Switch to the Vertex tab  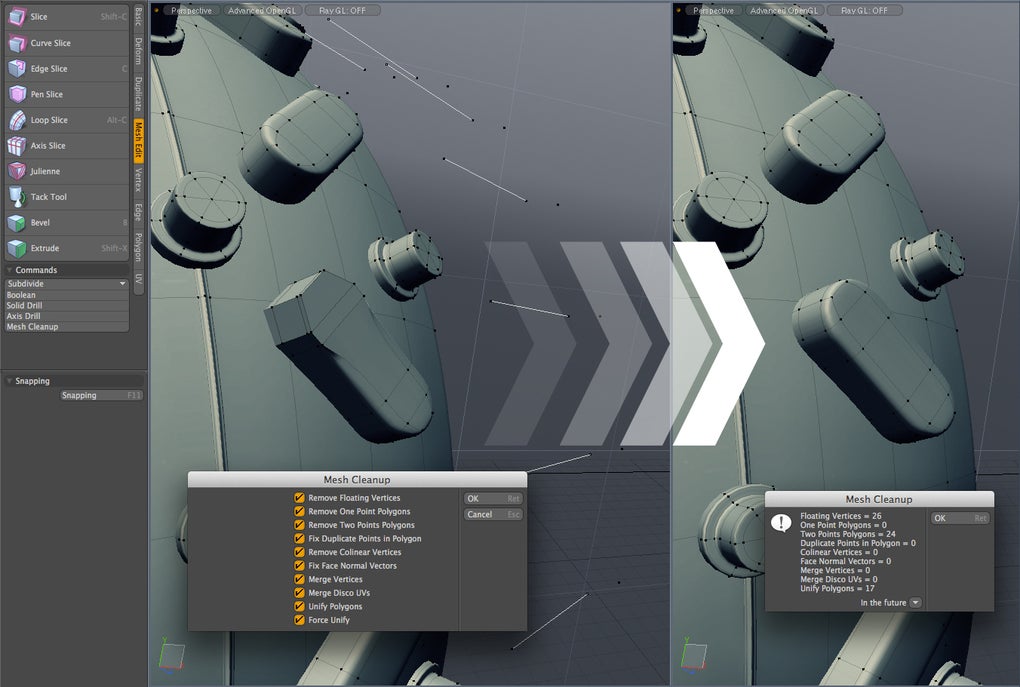139,180
